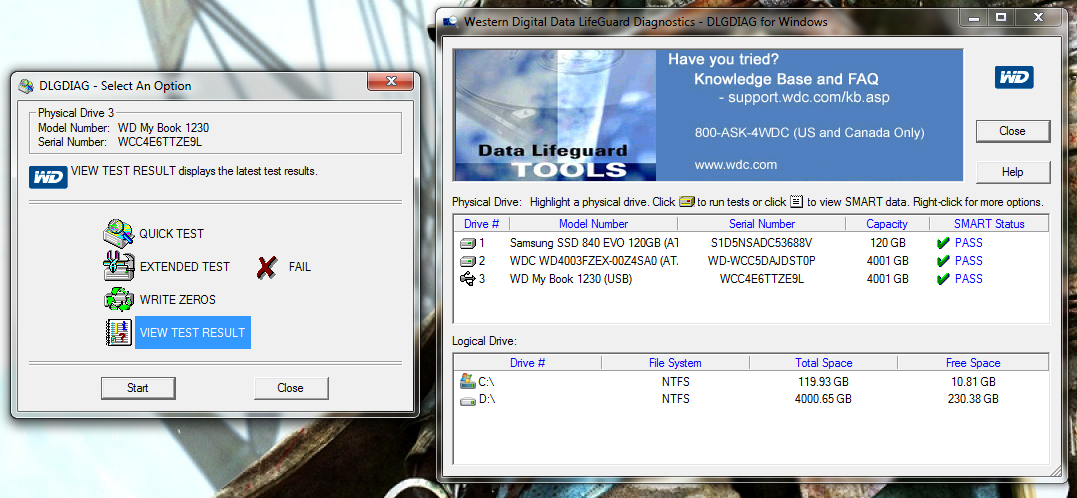Click USB icon for WD My Book 1230
This screenshot has width=1077, height=498.
point(468,279)
